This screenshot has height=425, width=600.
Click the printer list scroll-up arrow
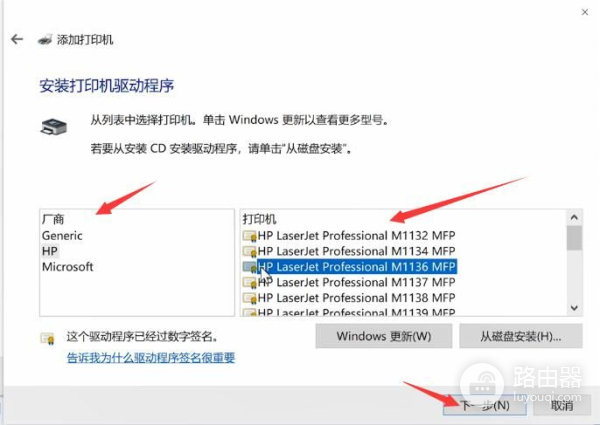[x=574, y=218]
